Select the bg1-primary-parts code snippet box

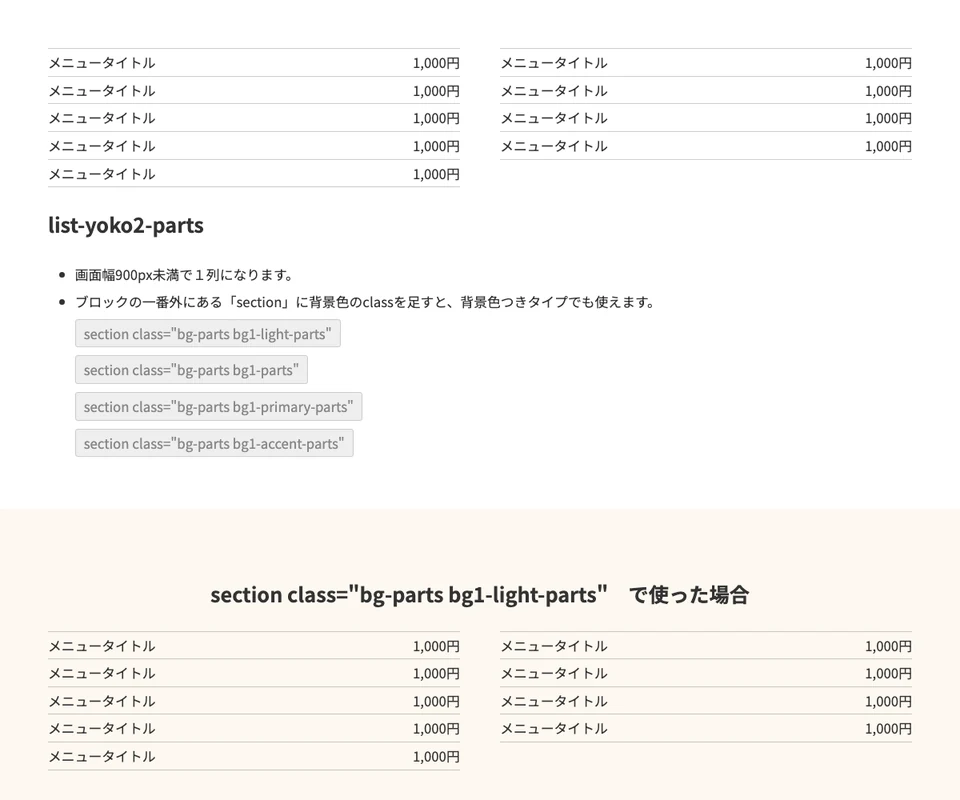(x=218, y=407)
